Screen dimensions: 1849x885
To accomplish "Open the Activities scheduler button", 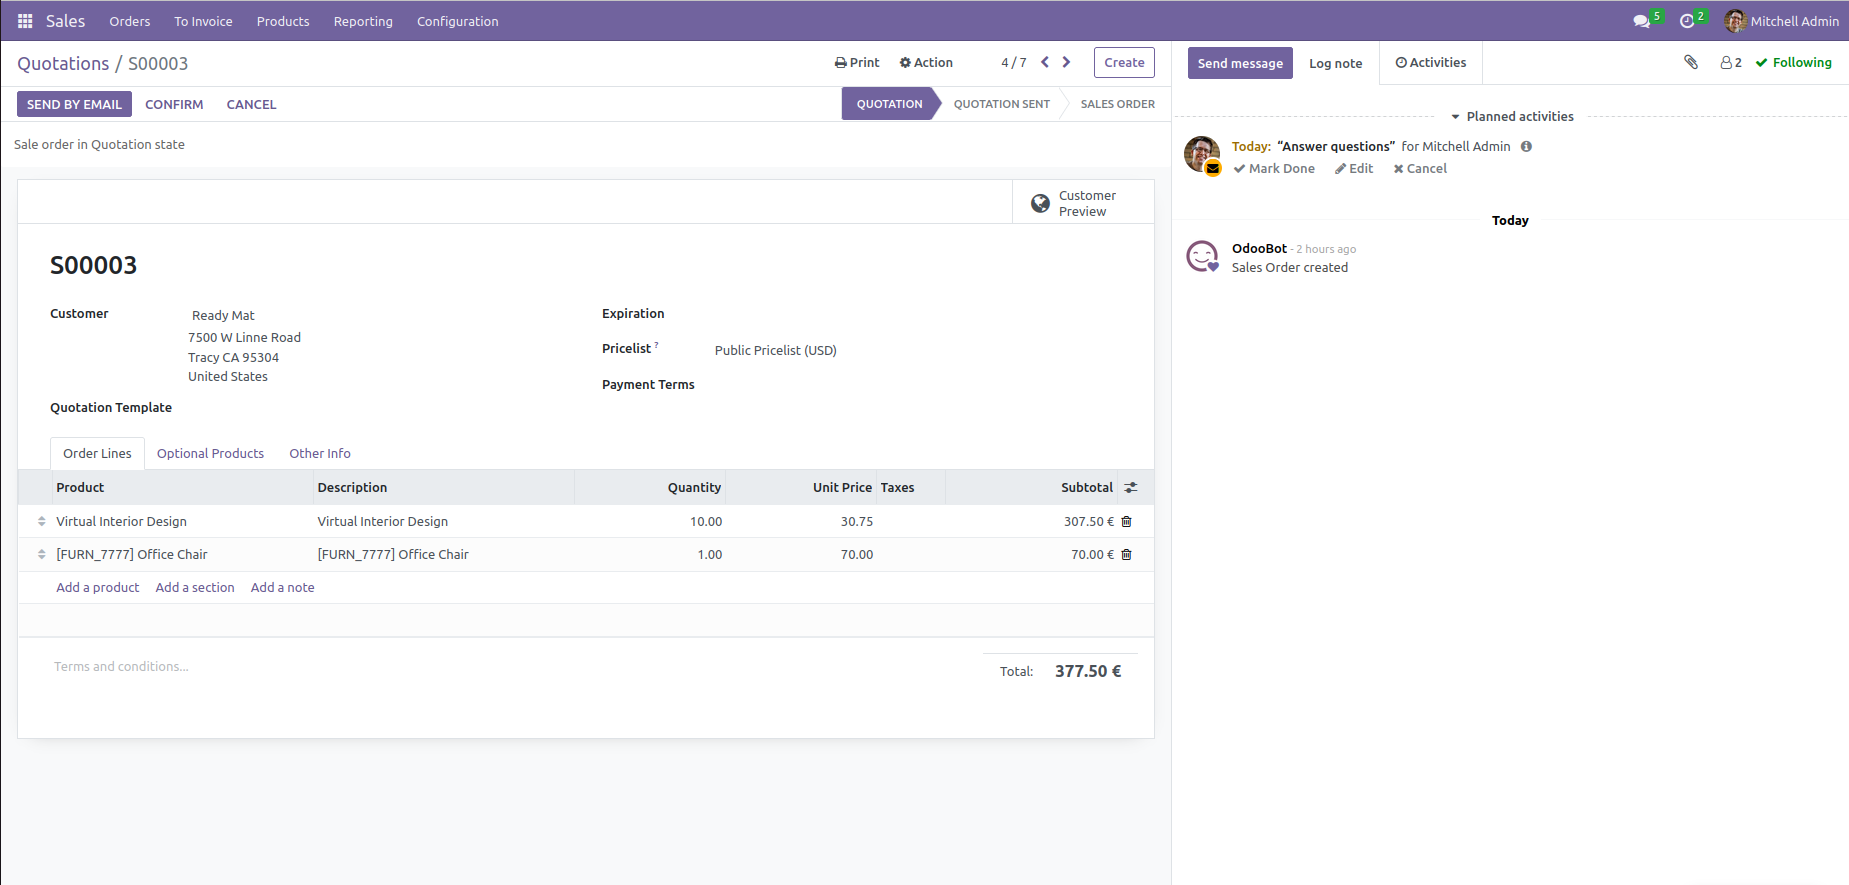I will [x=1431, y=62].
